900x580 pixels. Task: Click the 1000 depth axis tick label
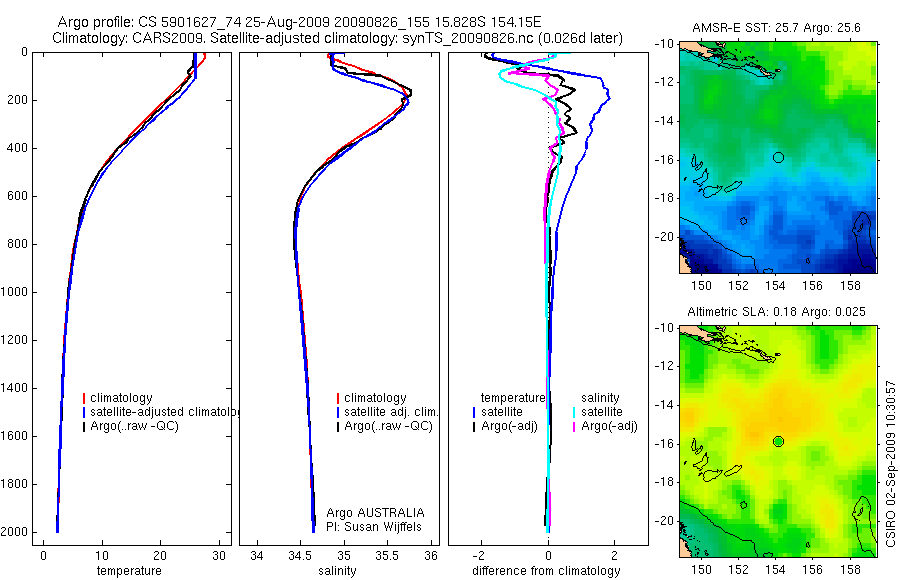click(15, 292)
